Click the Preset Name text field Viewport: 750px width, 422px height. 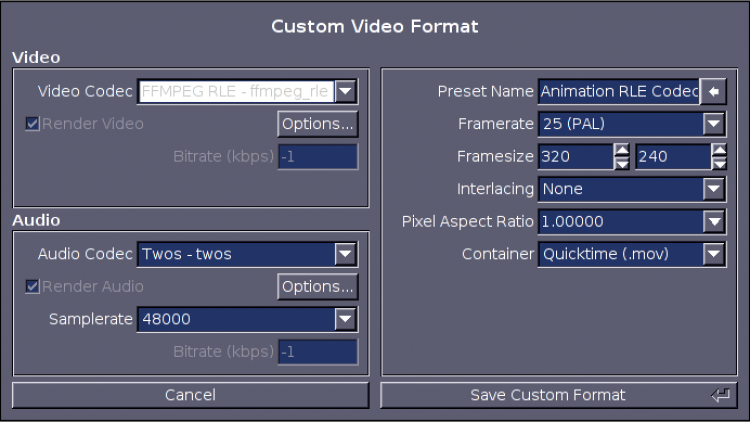coord(619,91)
